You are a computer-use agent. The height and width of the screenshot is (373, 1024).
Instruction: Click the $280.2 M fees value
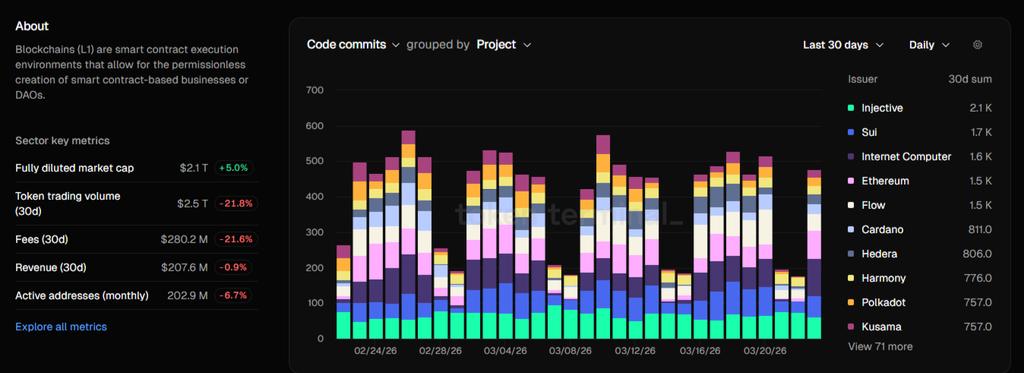[x=184, y=240]
